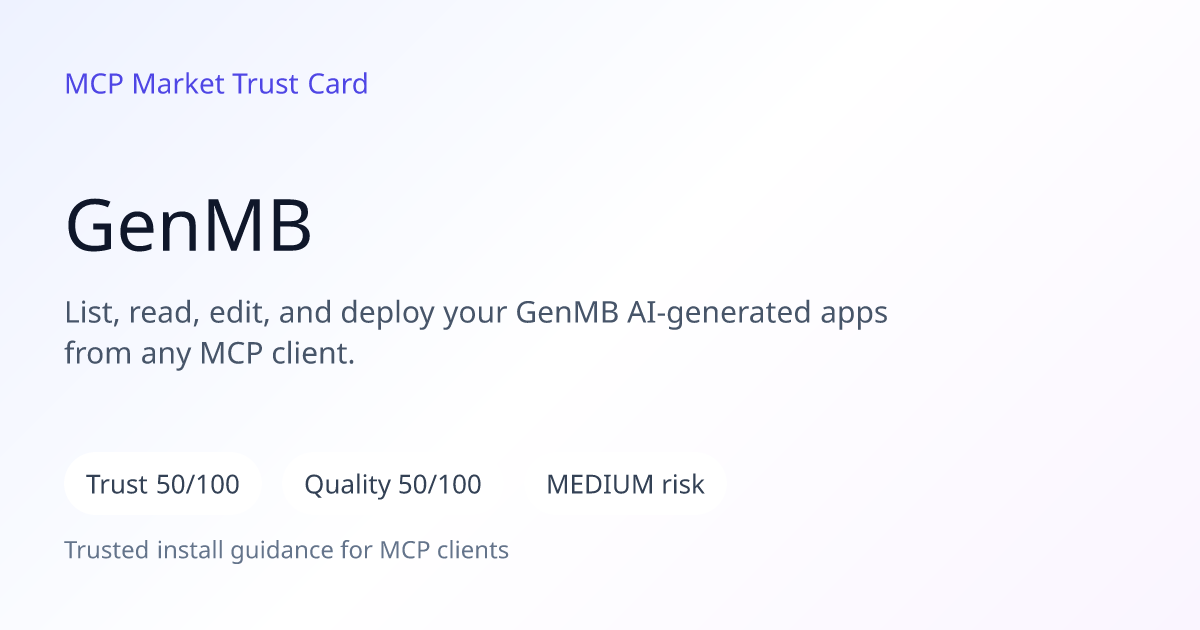Image resolution: width=1200 pixels, height=630 pixels.
Task: Click the word 'Trust' inside the first badge
Action: 117,485
